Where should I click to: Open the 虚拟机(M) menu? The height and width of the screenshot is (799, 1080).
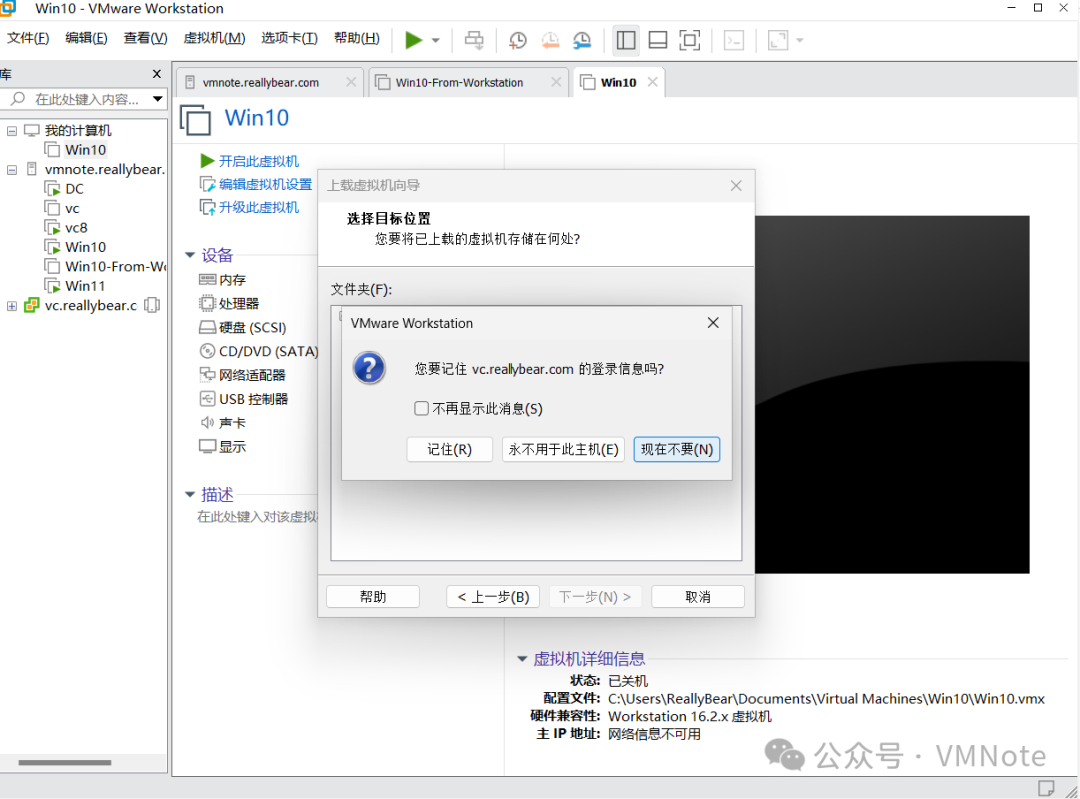(214, 38)
